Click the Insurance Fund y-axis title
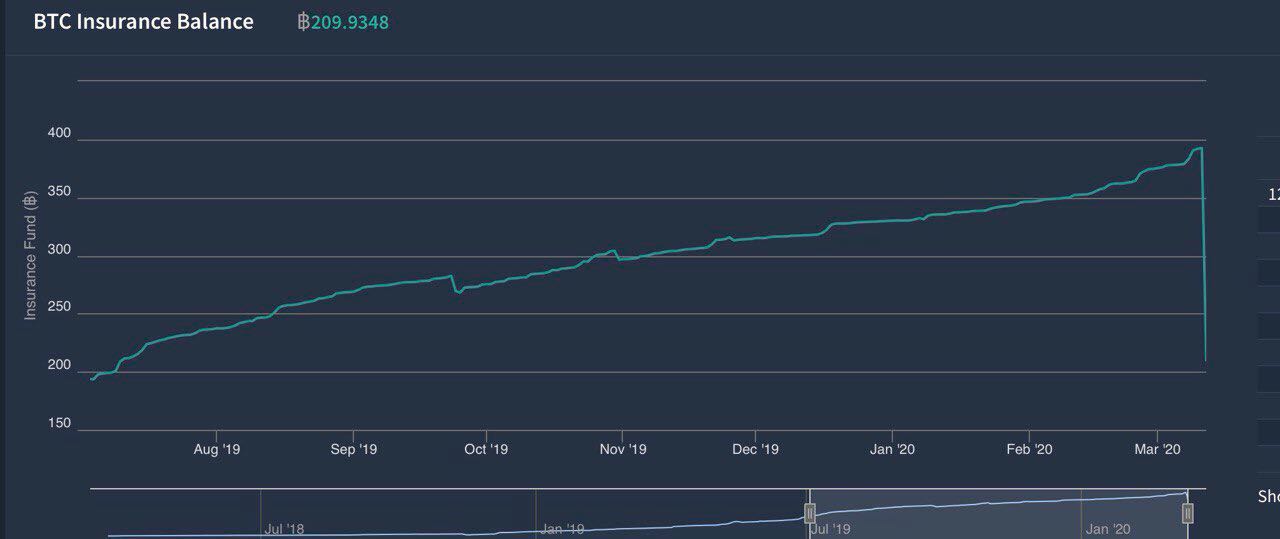The image size is (1280, 539). (30, 254)
